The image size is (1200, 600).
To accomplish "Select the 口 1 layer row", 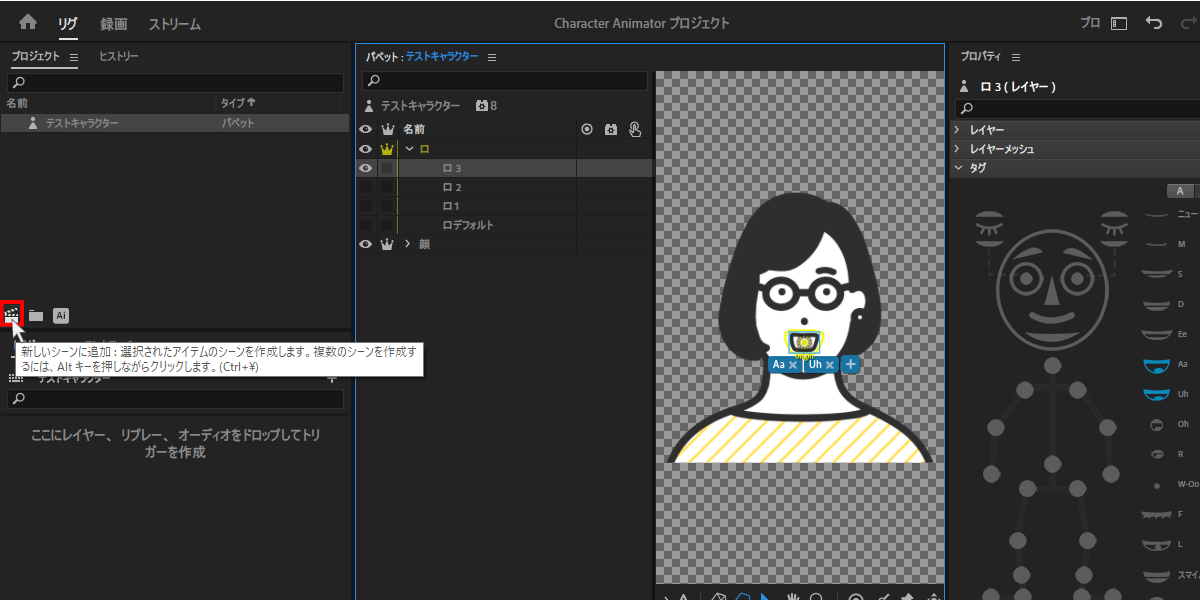I will coord(505,206).
